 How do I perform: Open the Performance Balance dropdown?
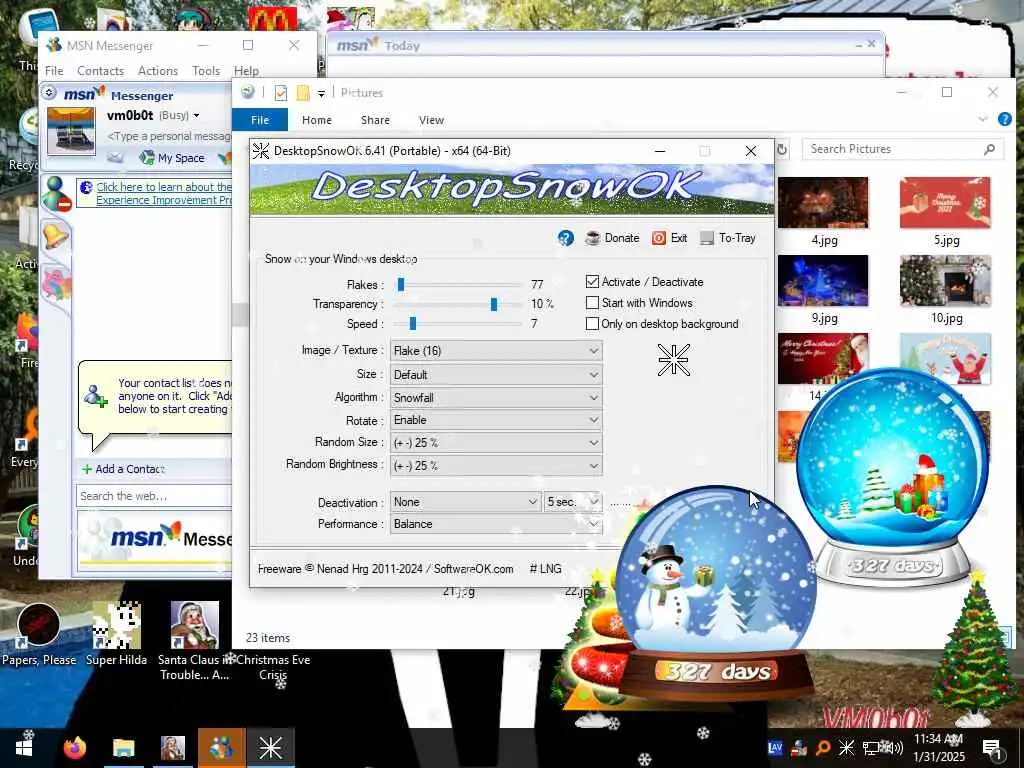[x=496, y=524]
